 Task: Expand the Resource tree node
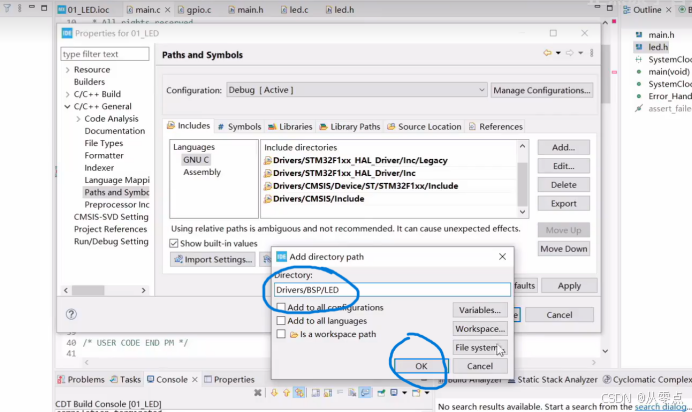point(68,70)
